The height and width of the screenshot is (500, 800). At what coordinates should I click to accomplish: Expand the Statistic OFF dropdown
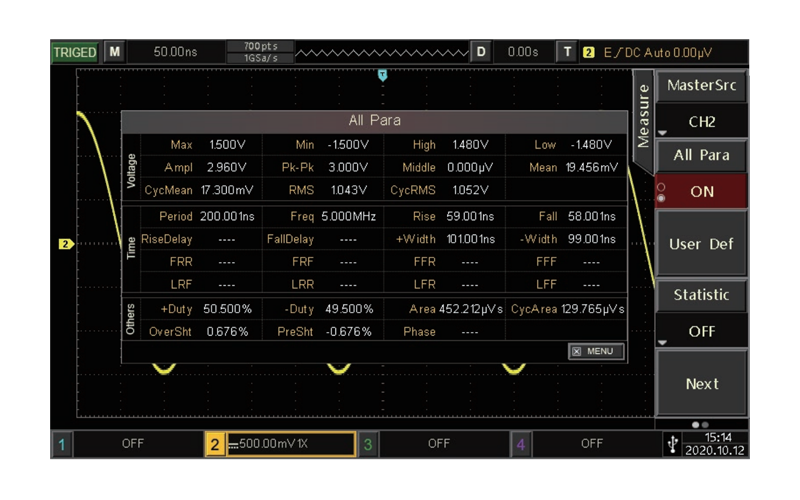[702, 331]
